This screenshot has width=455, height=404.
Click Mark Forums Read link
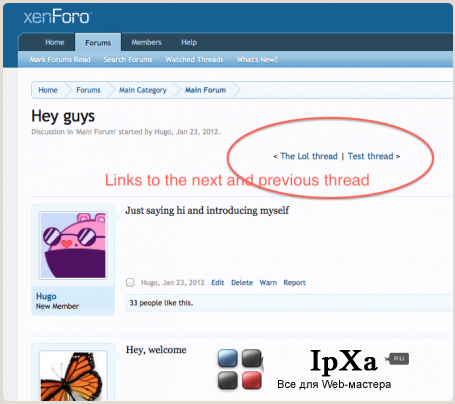pos(60,60)
